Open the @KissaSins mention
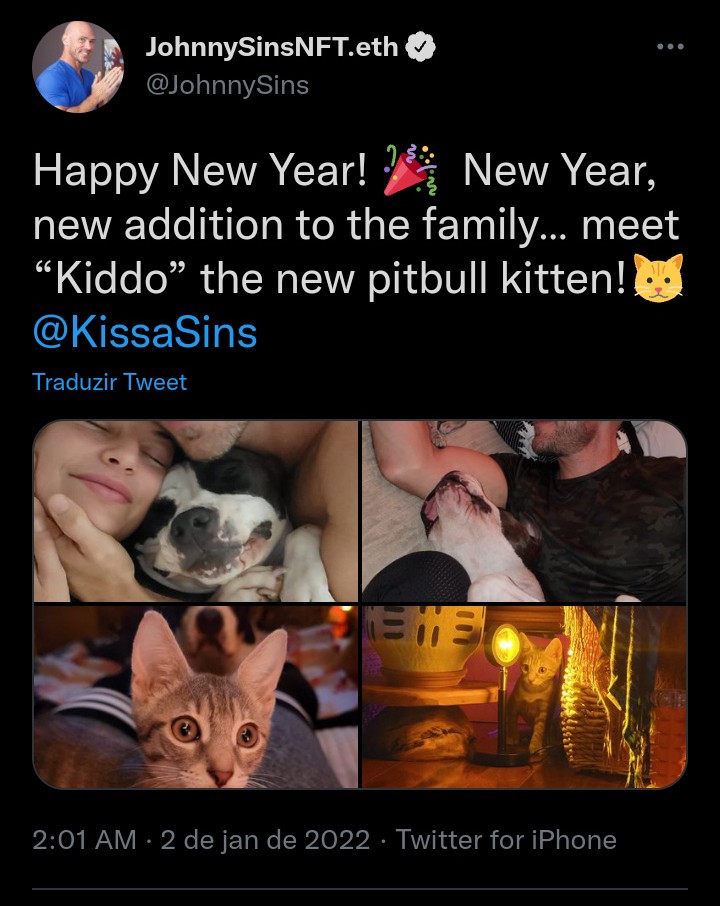The image size is (720, 906). pyautogui.click(x=145, y=333)
